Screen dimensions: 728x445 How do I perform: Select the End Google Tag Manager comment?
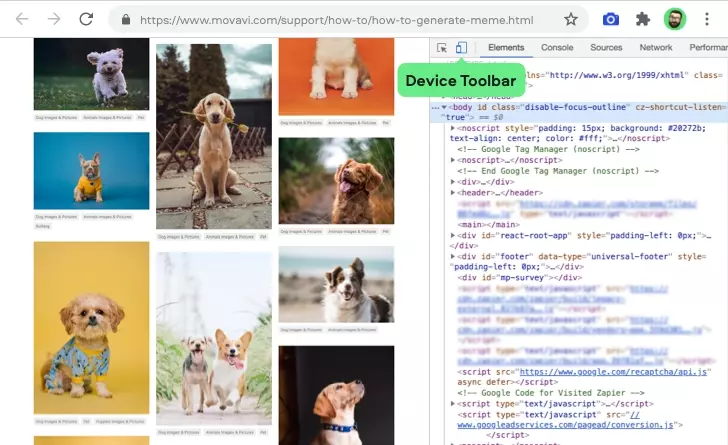point(558,171)
